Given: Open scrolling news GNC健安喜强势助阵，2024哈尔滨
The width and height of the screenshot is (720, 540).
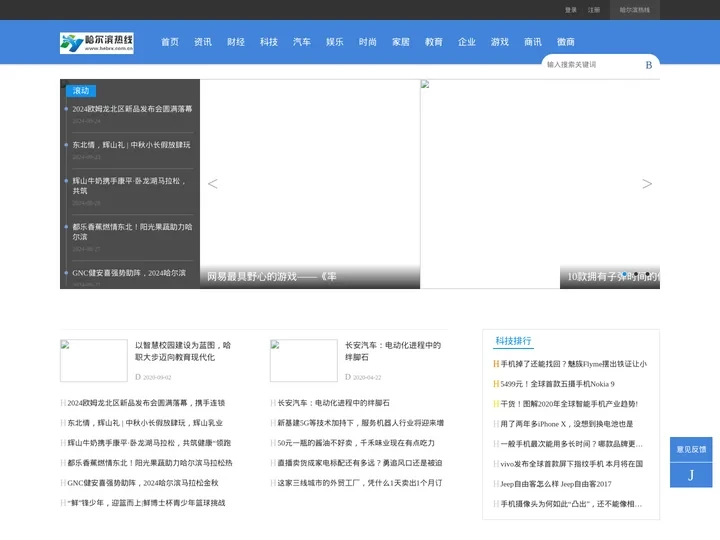Looking at the screenshot, I should coord(129,273).
